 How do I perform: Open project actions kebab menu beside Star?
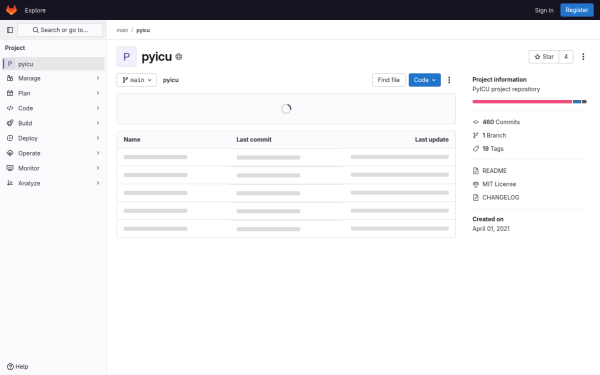[583, 57]
